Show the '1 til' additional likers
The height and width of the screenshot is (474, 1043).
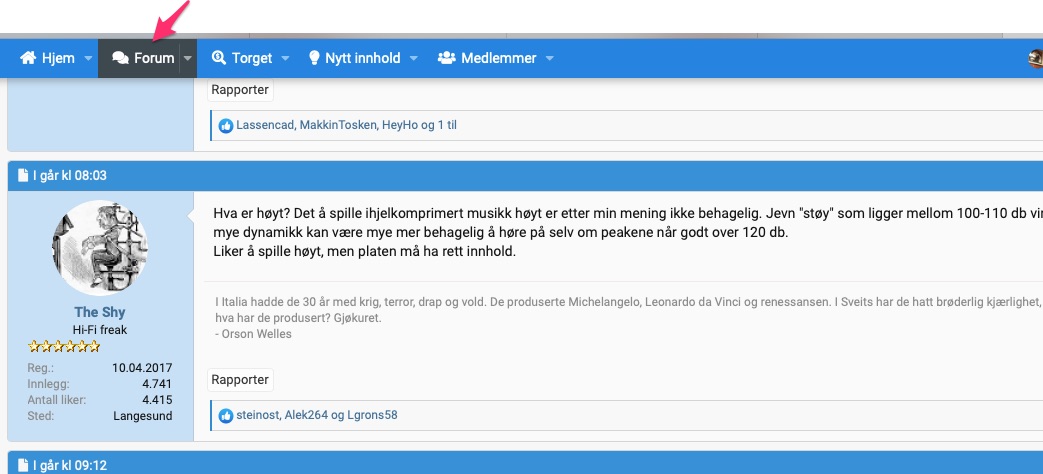point(447,125)
